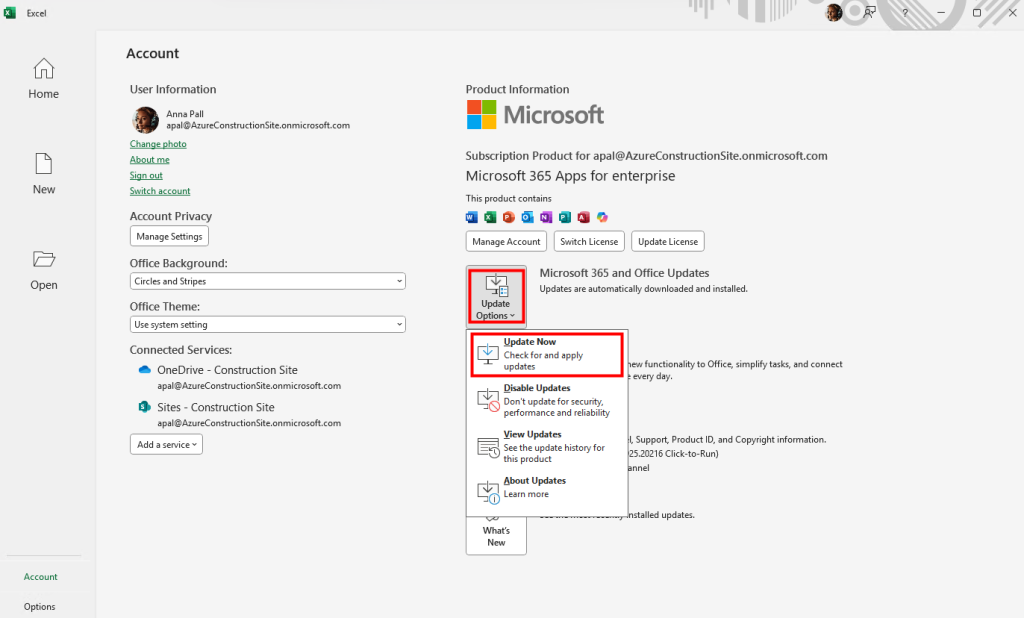Open the About me link
This screenshot has height=618, width=1024.
tap(150, 159)
